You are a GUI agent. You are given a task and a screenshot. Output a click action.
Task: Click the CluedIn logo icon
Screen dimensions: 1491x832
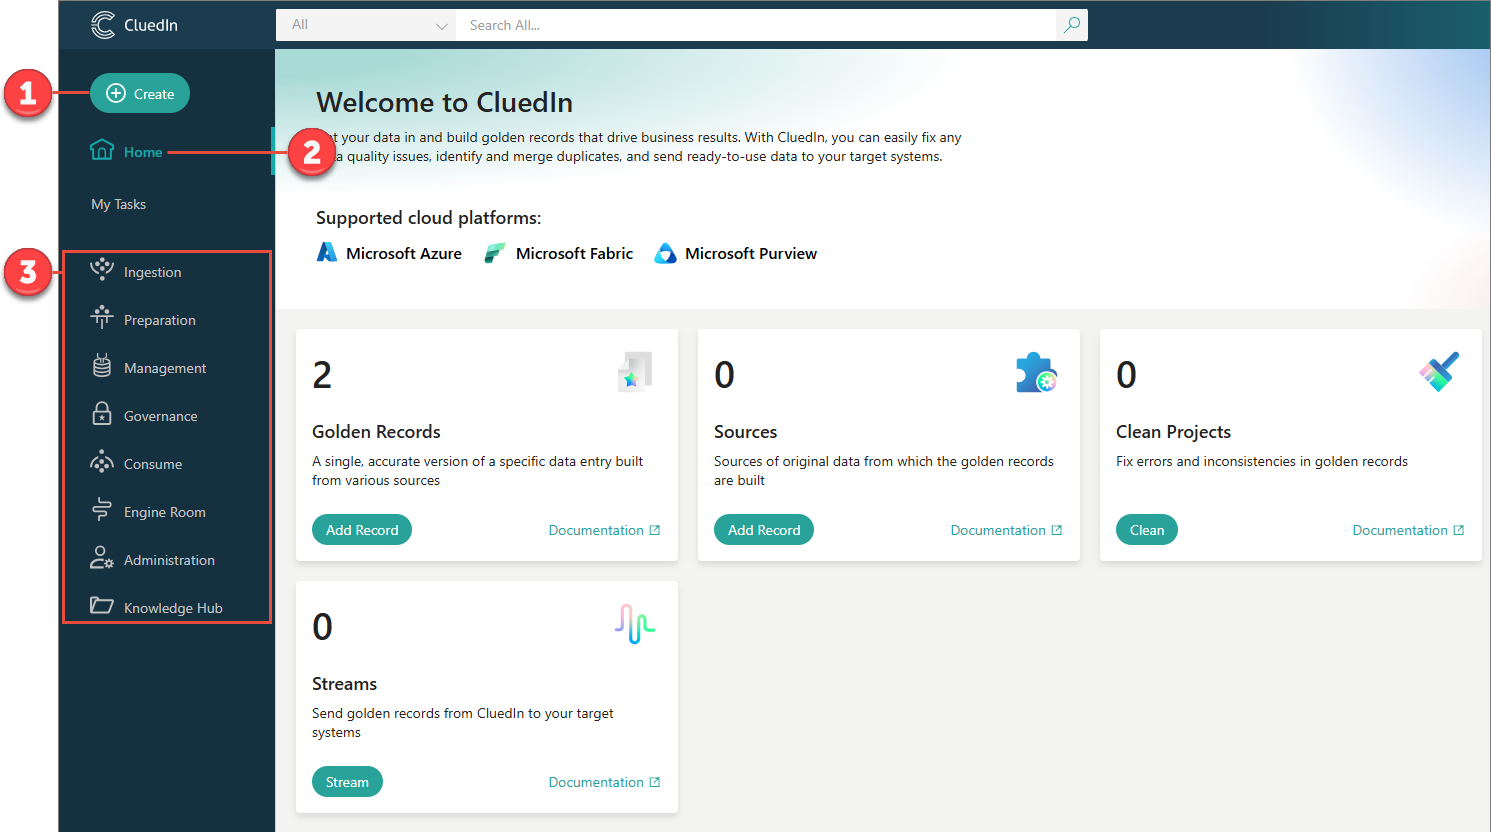point(103,25)
